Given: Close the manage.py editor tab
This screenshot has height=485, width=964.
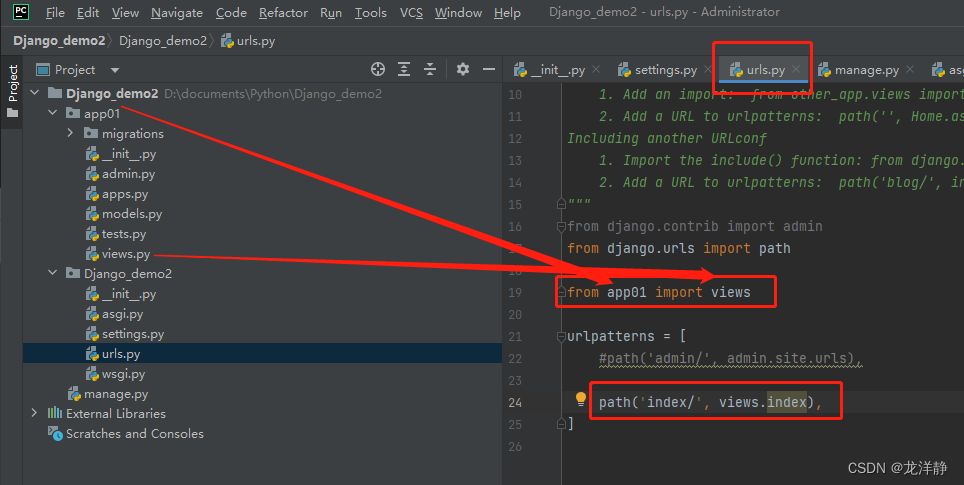Looking at the screenshot, I should pos(910,69).
